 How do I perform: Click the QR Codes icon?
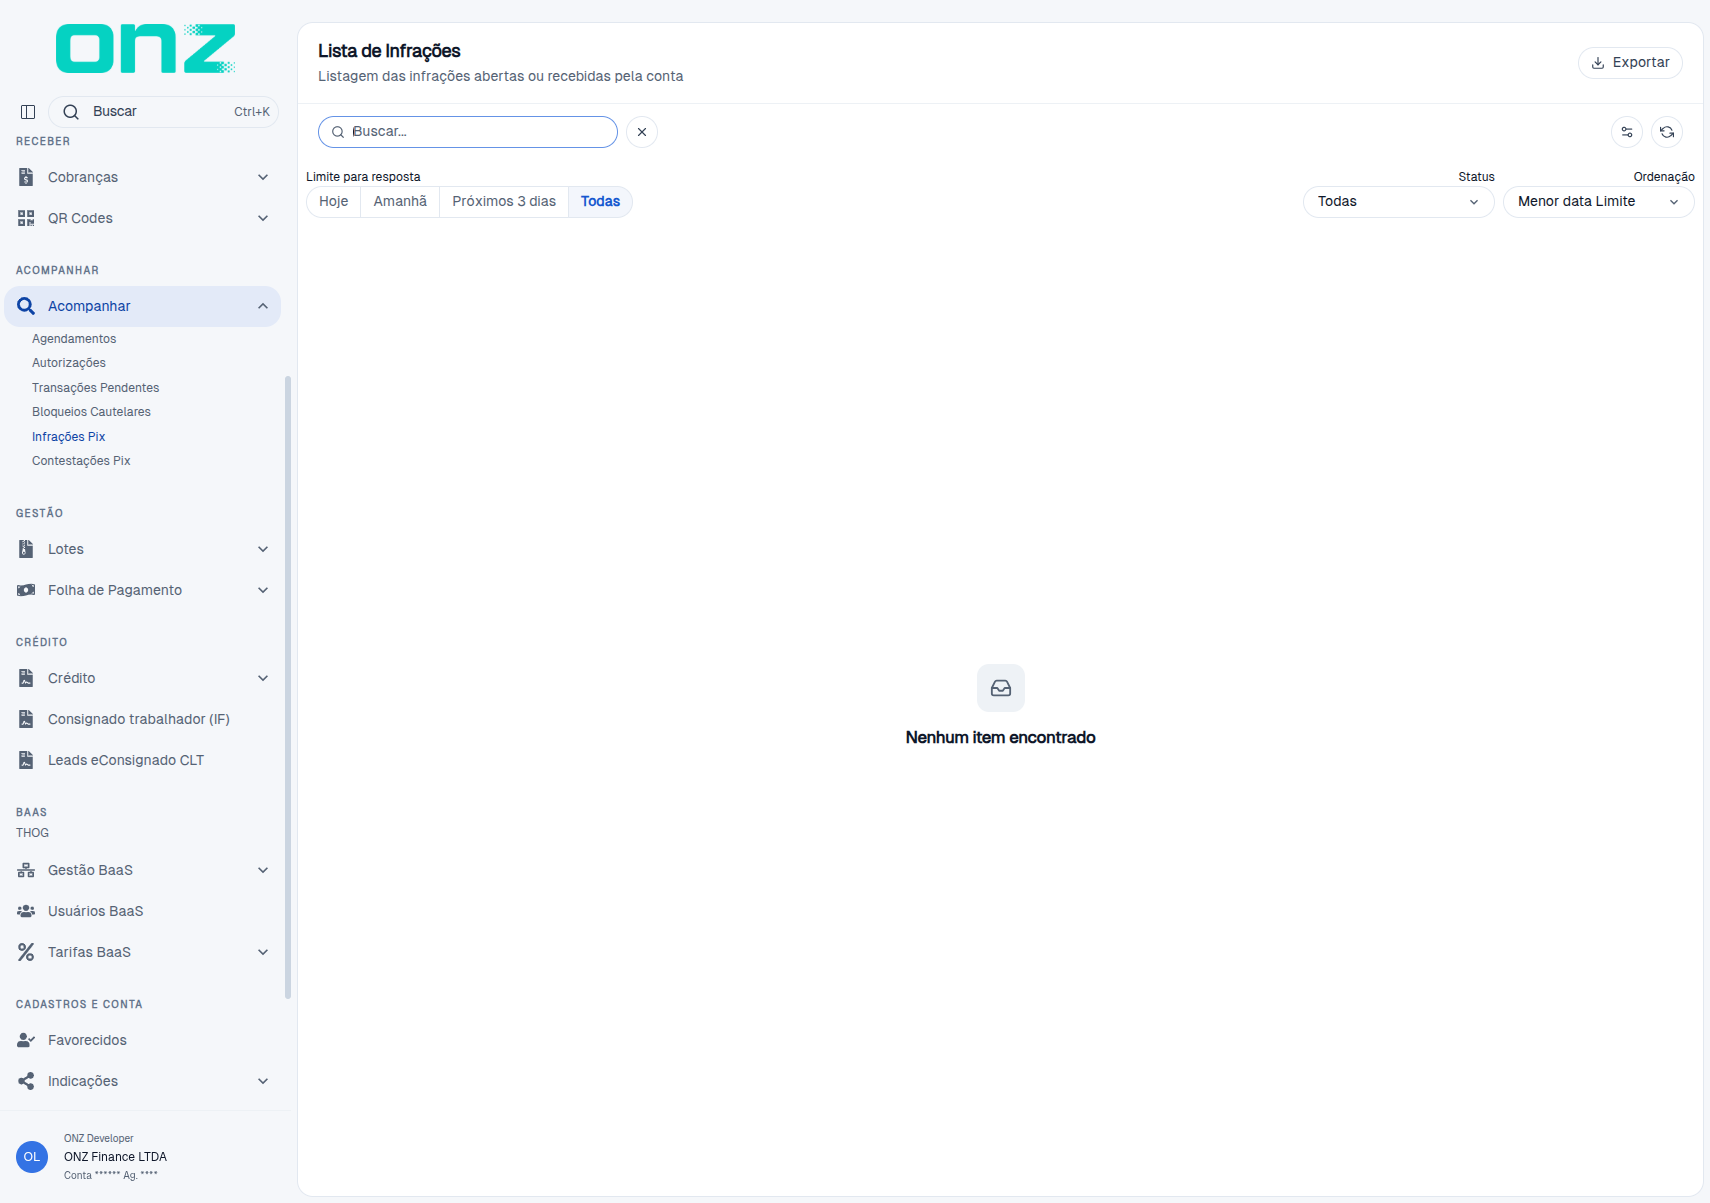click(x=26, y=218)
